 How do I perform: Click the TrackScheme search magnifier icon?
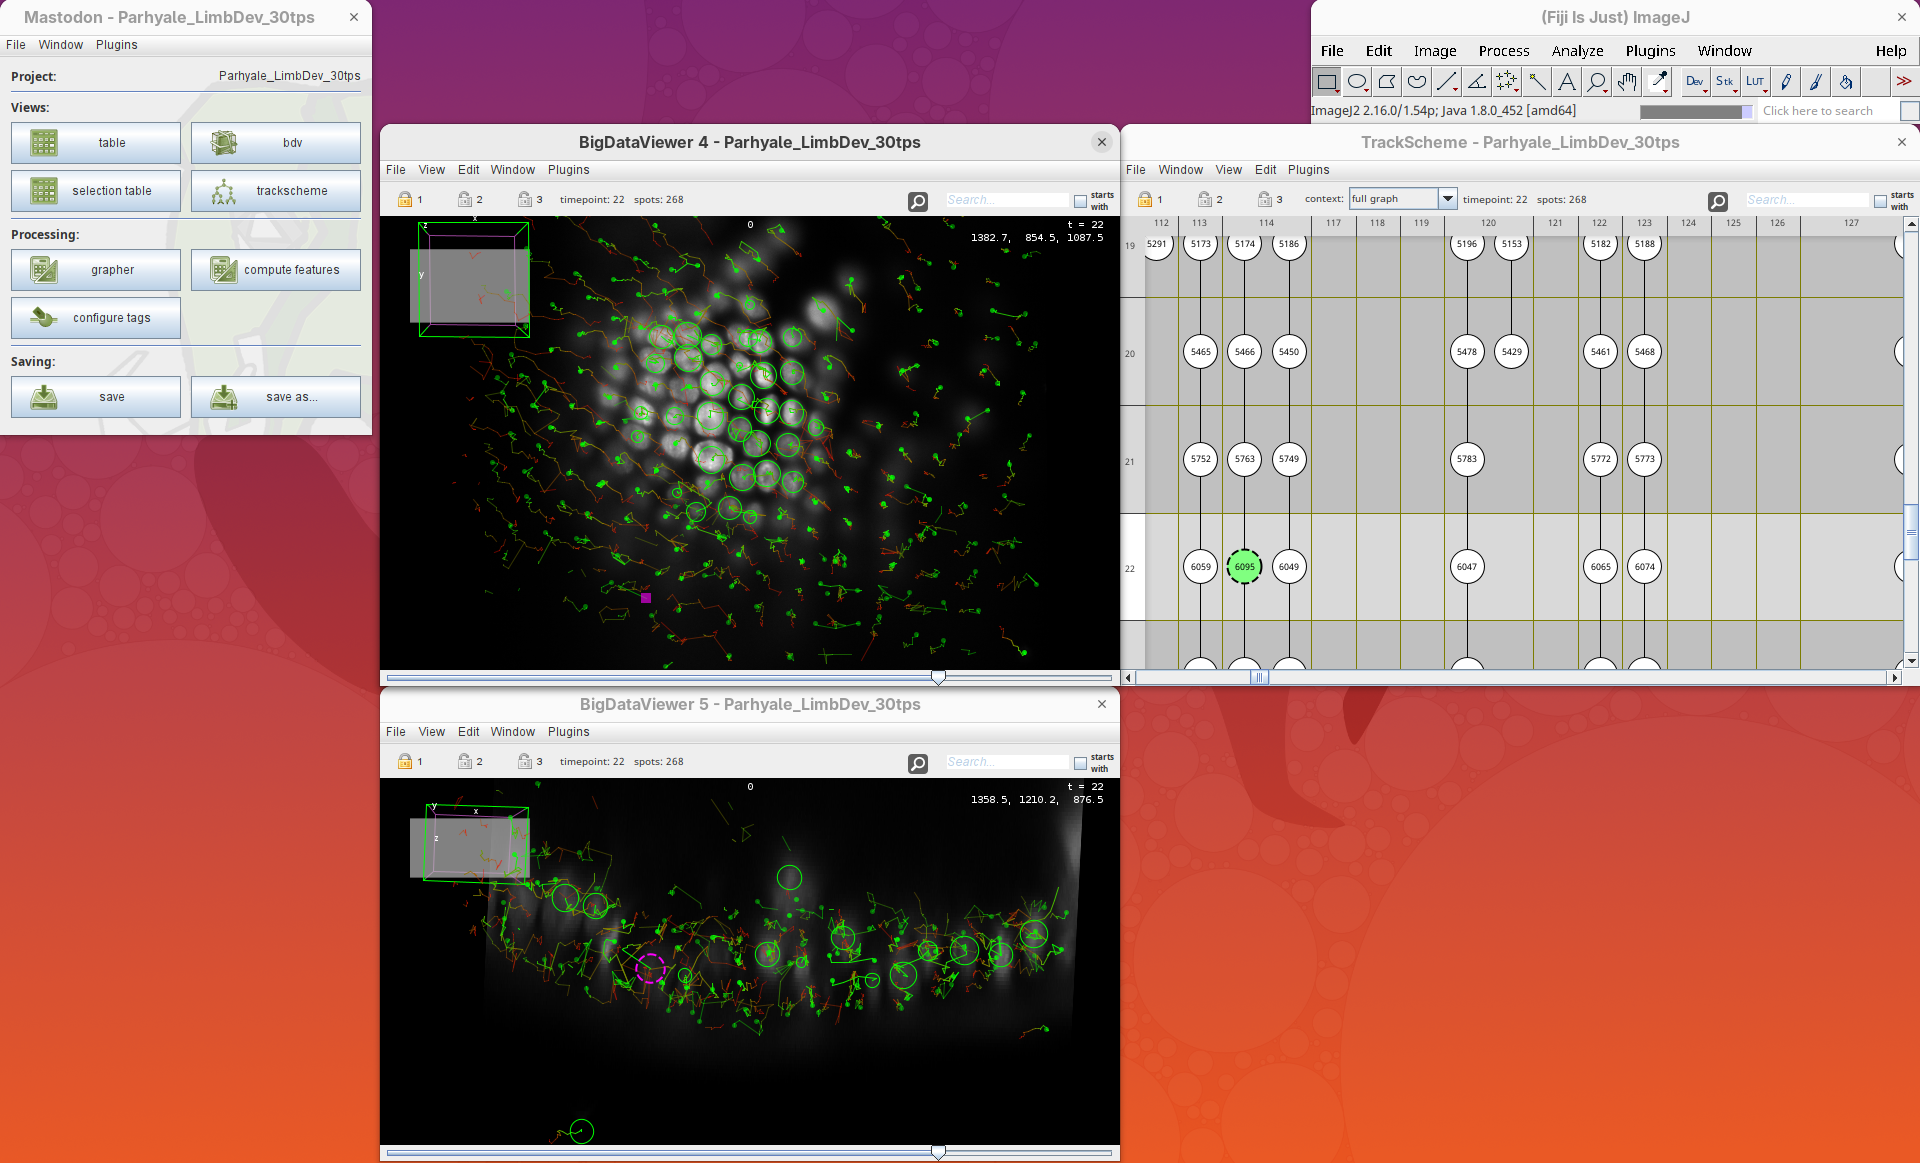[x=1718, y=201]
